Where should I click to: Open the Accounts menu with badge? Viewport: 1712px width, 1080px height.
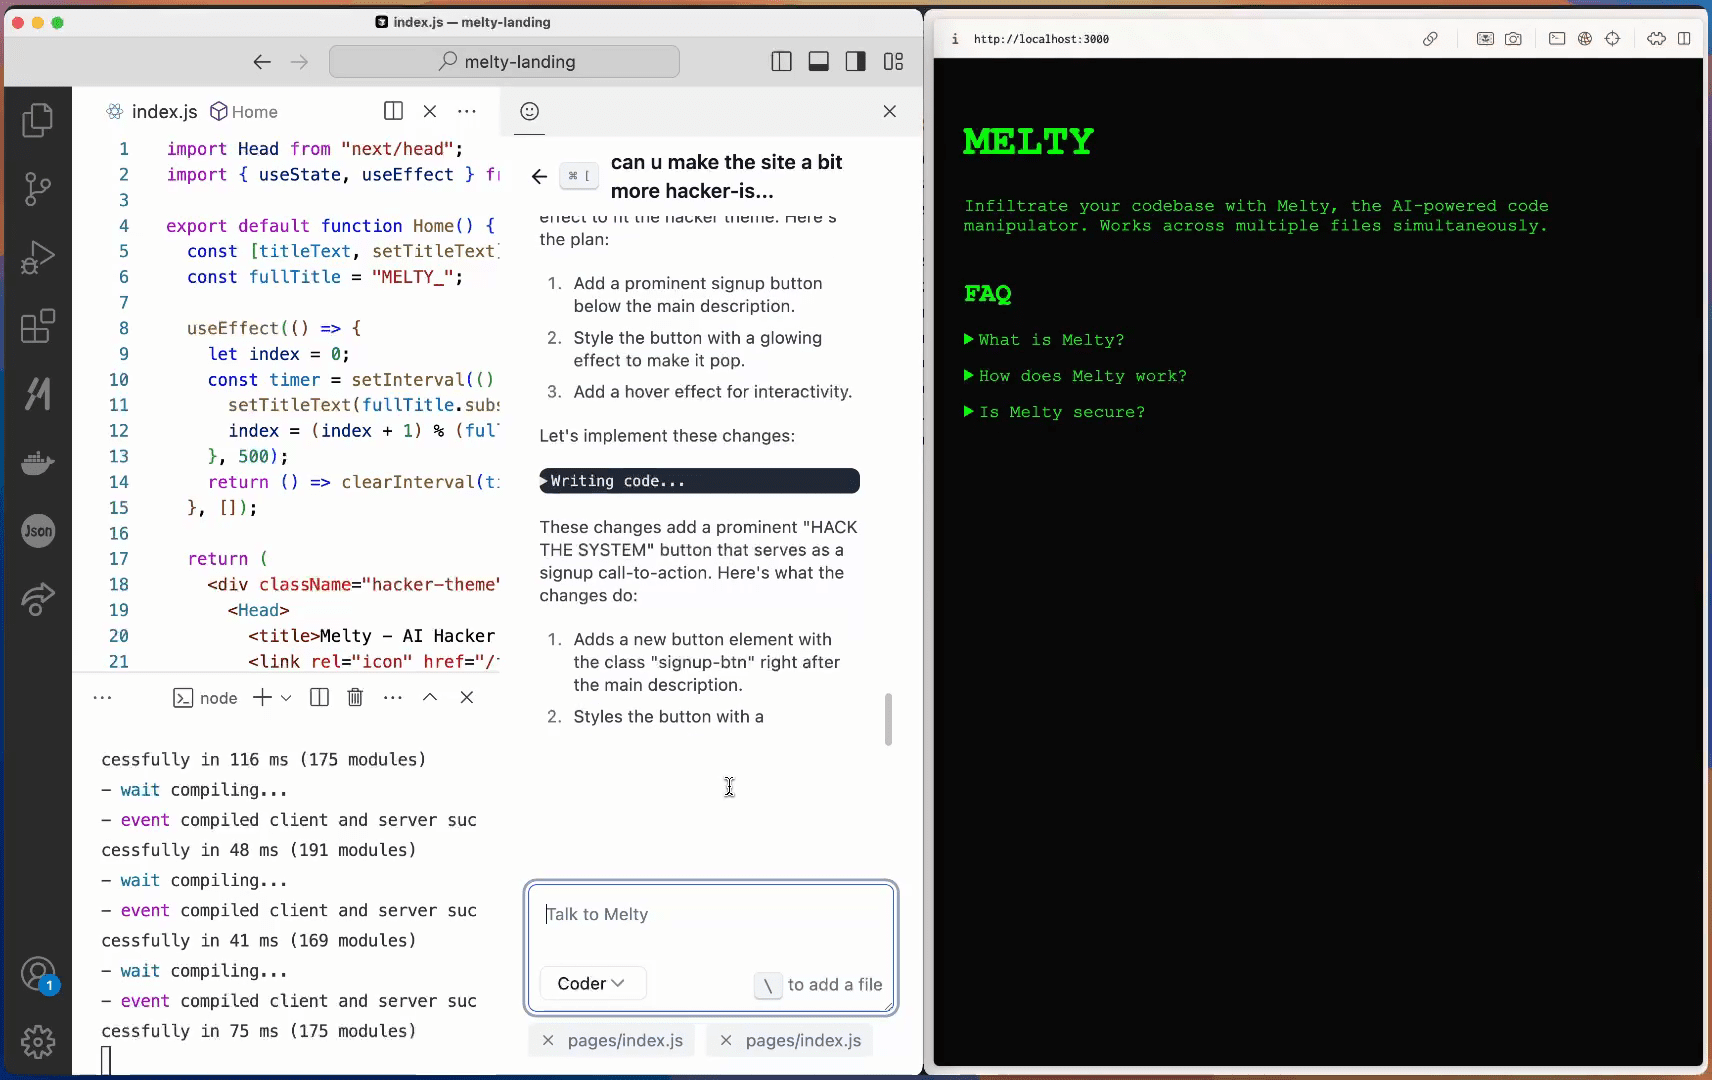point(37,974)
